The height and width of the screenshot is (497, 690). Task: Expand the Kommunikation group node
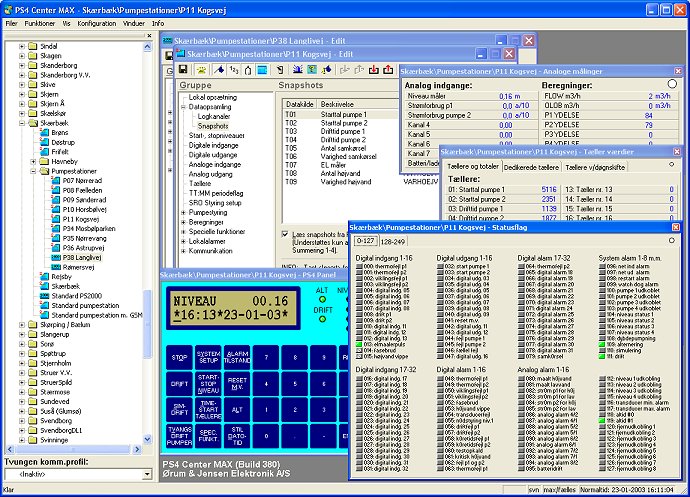184,251
